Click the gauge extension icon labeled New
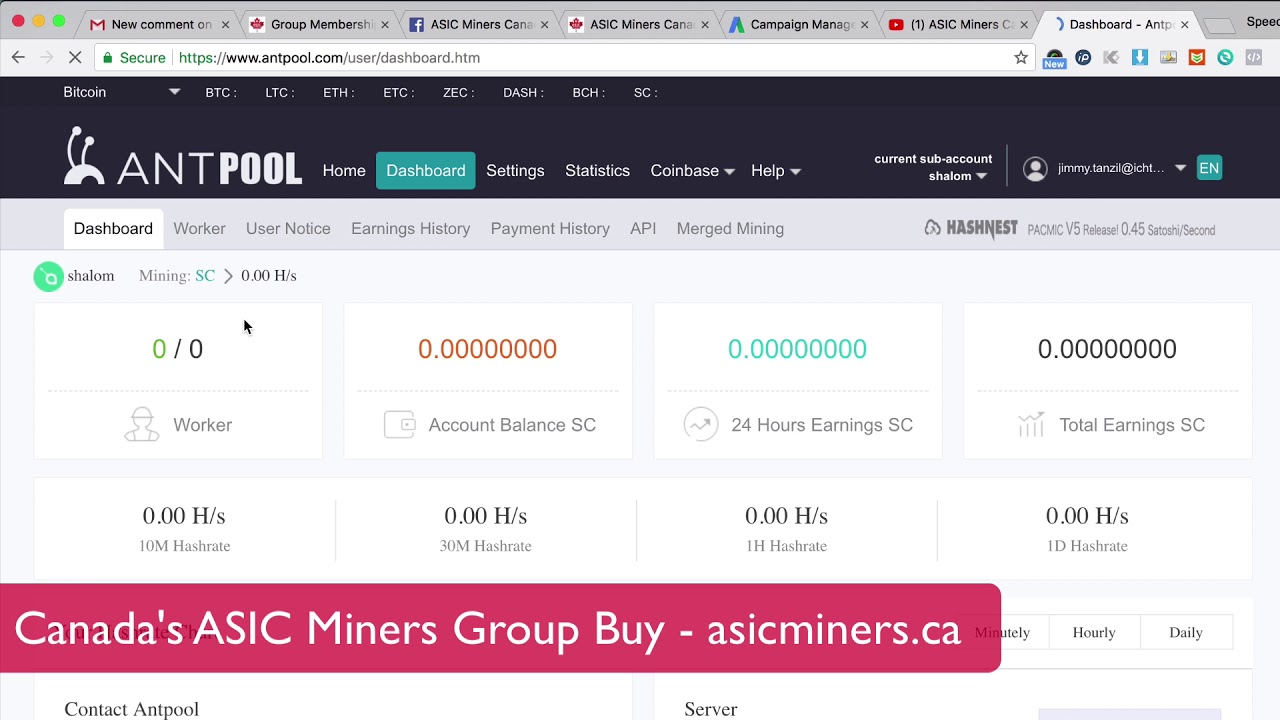 point(1054,59)
